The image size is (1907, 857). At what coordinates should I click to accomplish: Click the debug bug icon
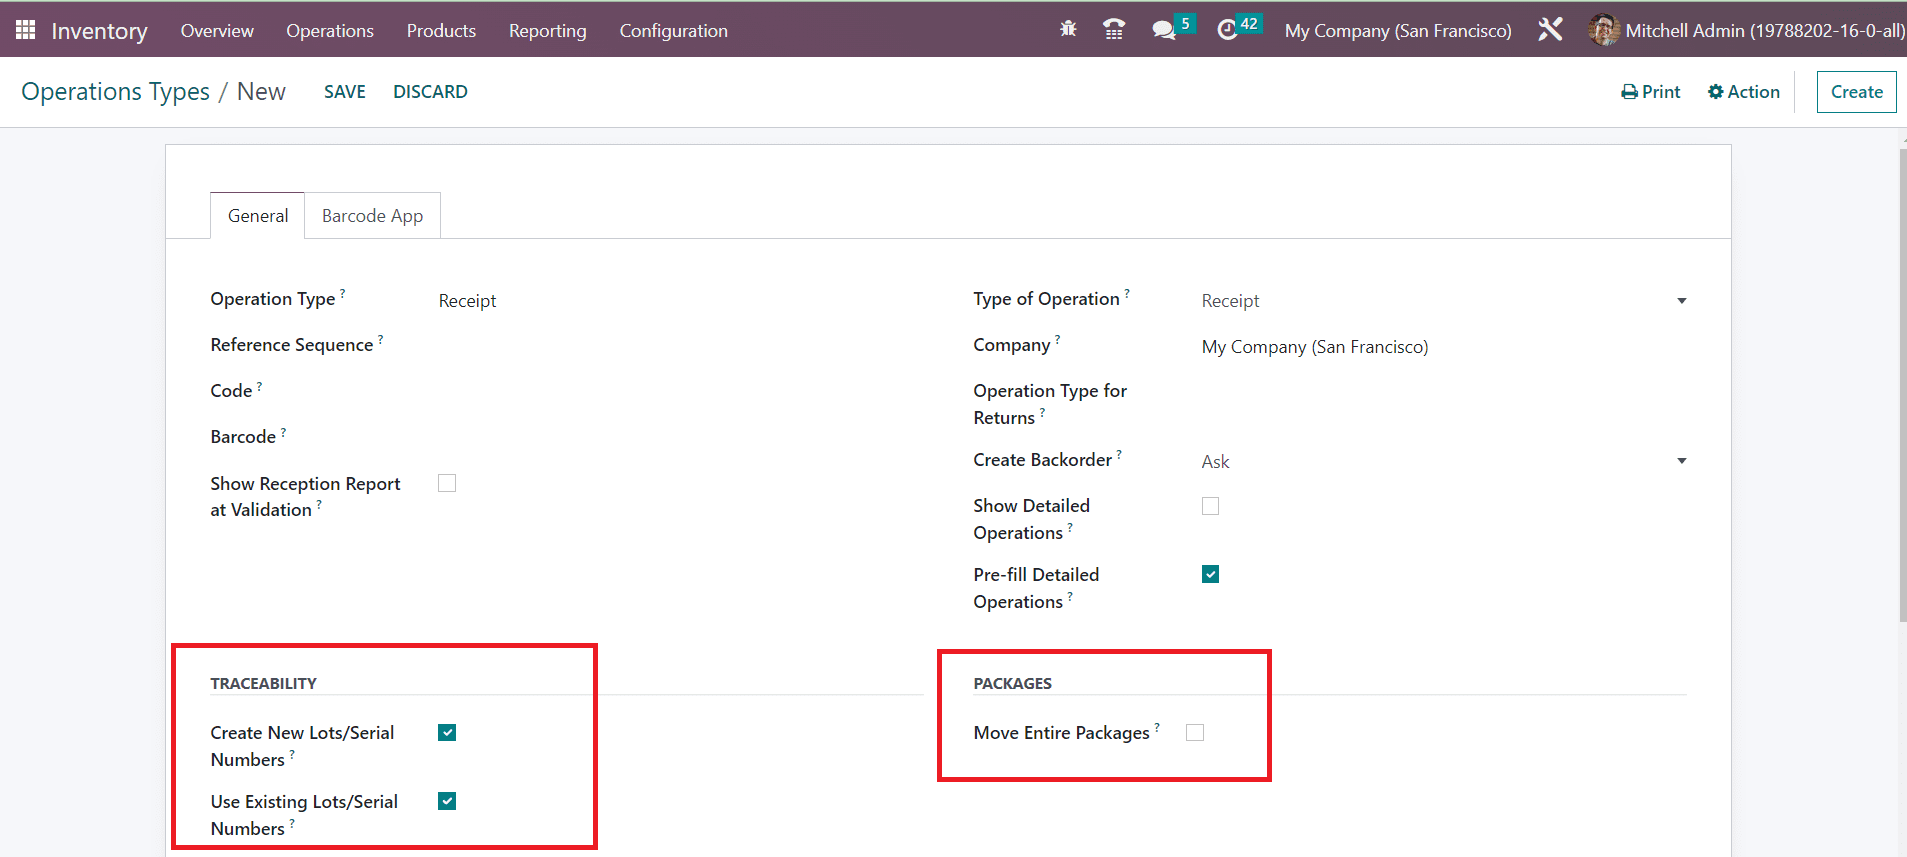tap(1068, 29)
